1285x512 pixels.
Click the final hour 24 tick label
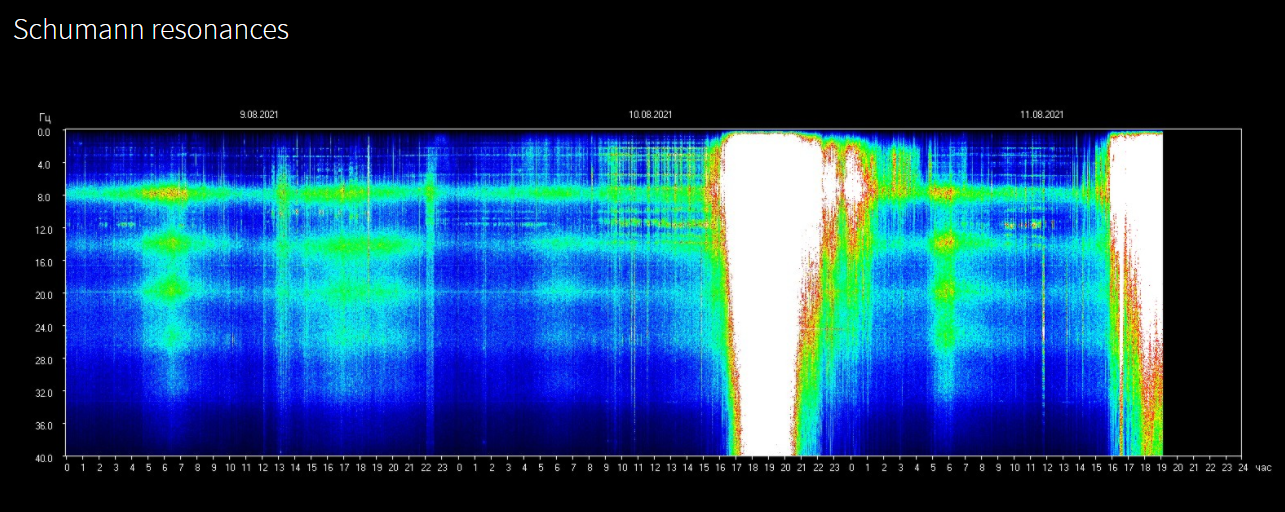click(1242, 467)
